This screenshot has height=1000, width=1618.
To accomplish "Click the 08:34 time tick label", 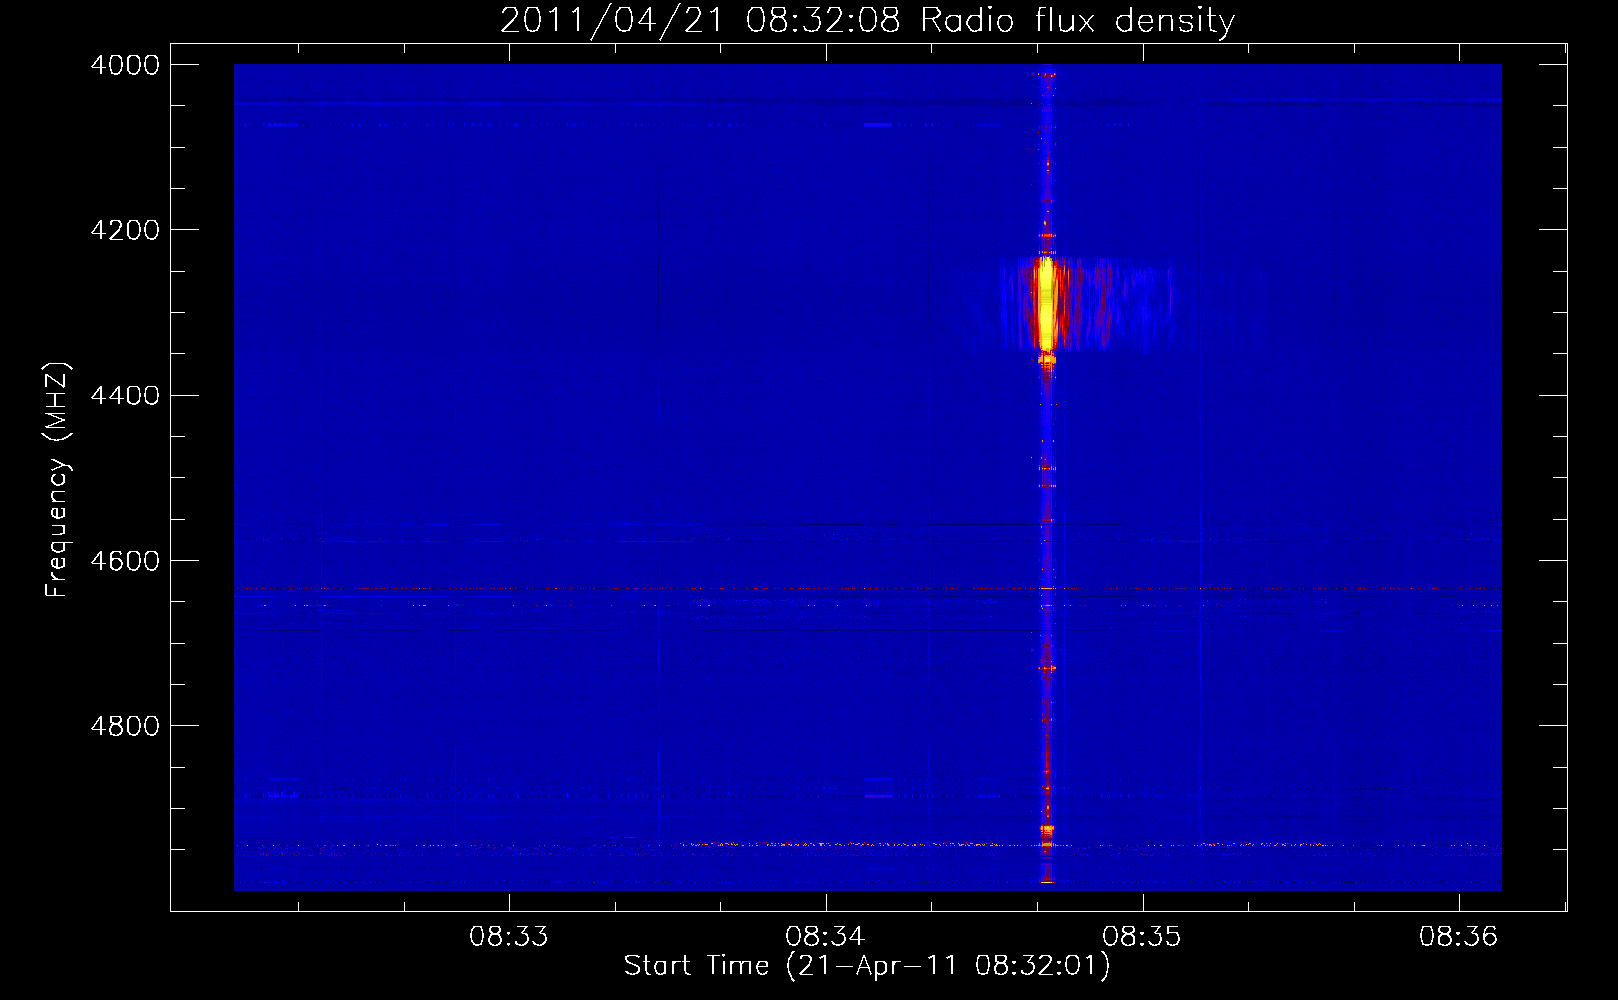I will point(825,937).
